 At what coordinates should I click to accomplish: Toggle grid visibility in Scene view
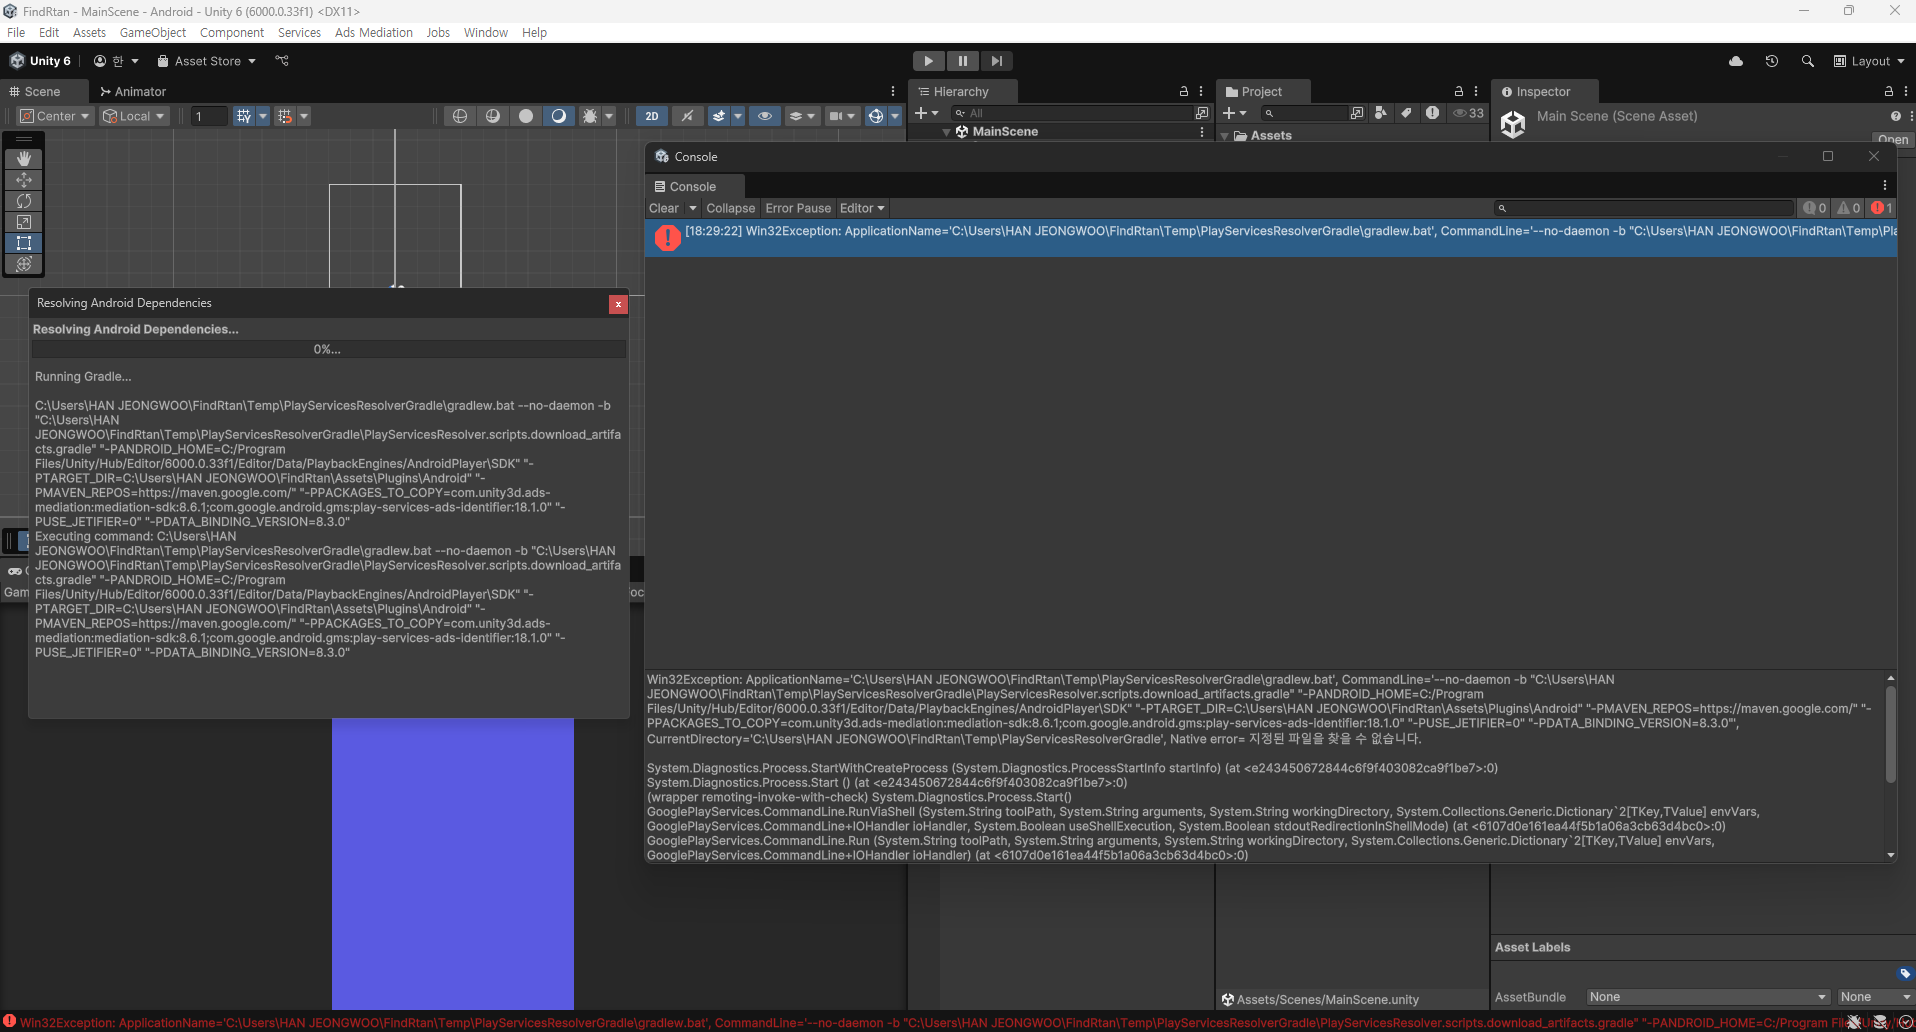click(x=243, y=116)
